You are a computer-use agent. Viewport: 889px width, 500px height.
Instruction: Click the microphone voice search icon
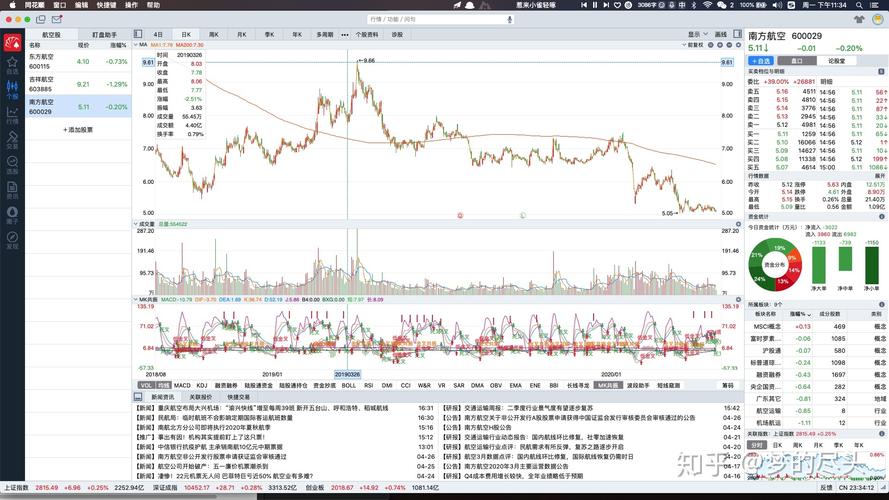510,19
